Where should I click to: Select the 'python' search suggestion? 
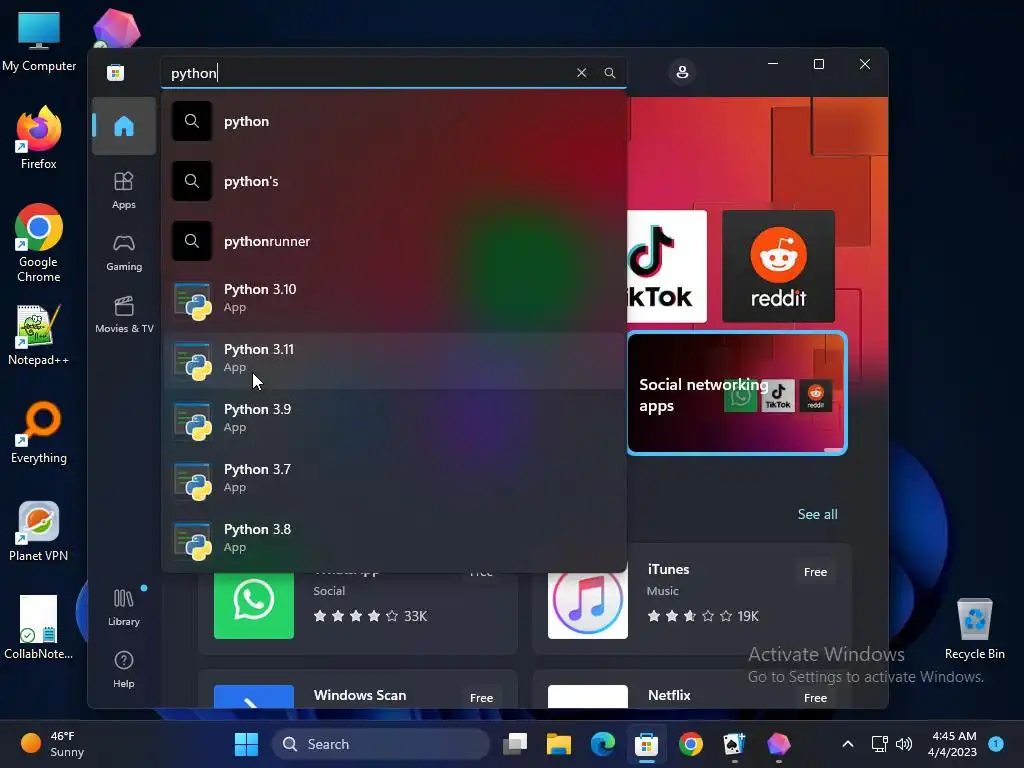coord(394,121)
